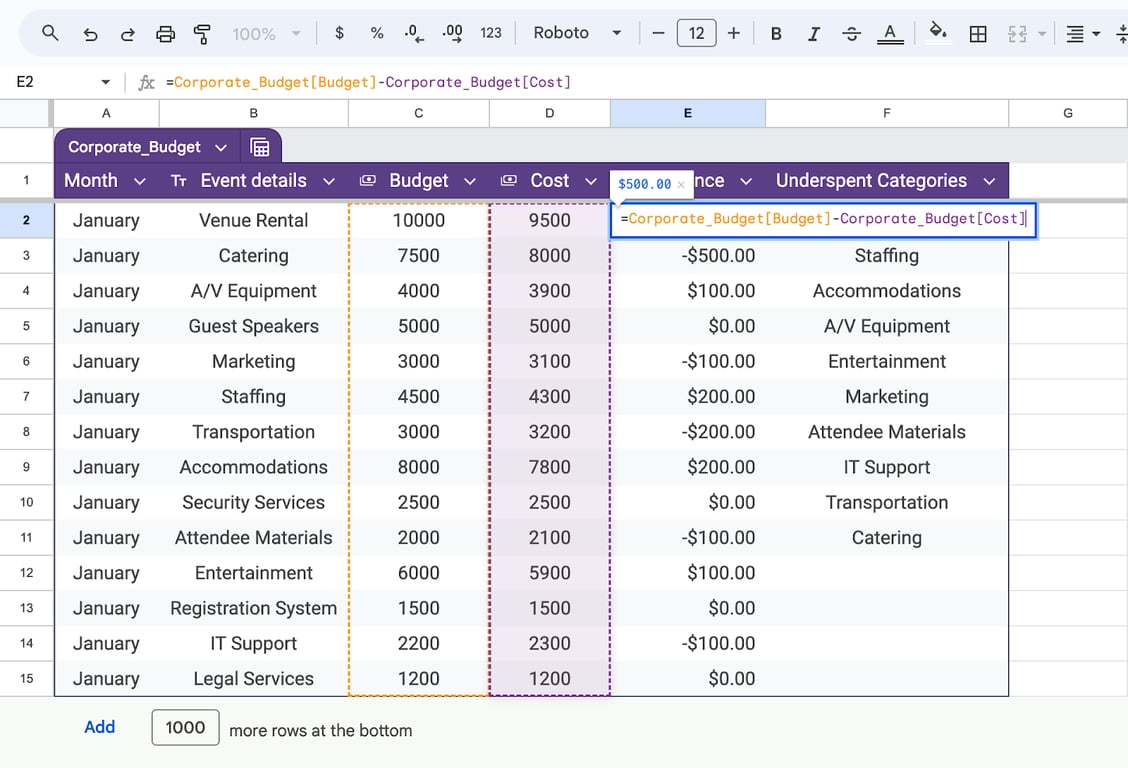The image size is (1128, 768).
Task: Select column C header
Action: click(419, 113)
